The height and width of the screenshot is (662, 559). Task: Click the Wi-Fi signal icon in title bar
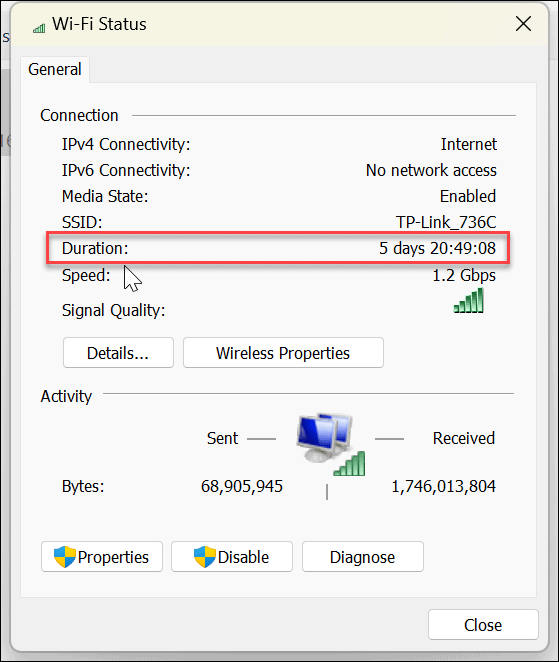[x=39, y=28]
